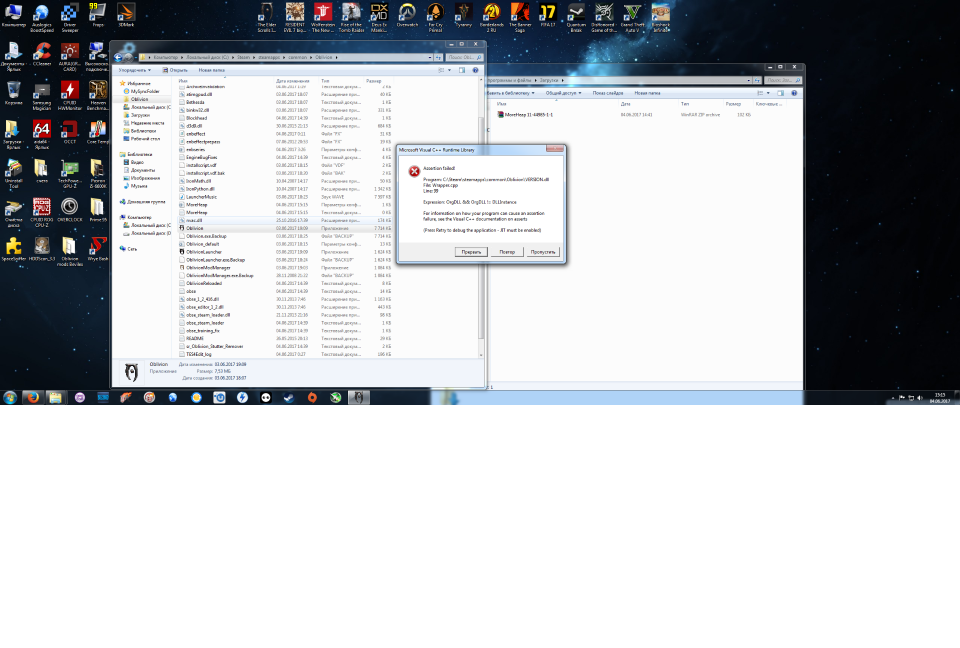This screenshot has height=648, width=960.
Task: Click the Прервать (Abort) button in error dialog
Action: point(471,252)
